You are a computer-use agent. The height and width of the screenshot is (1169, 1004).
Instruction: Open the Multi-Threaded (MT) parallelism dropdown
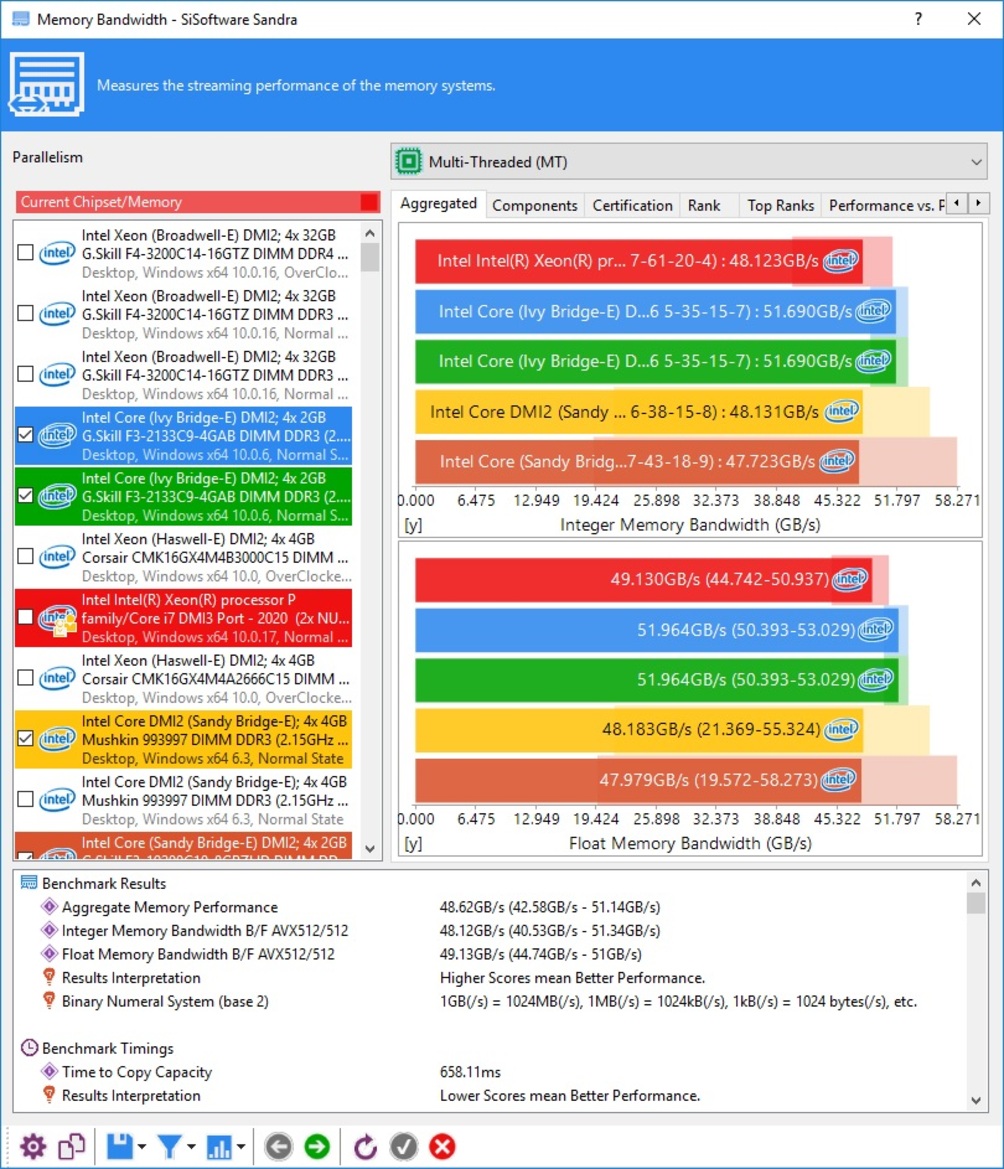coord(689,161)
